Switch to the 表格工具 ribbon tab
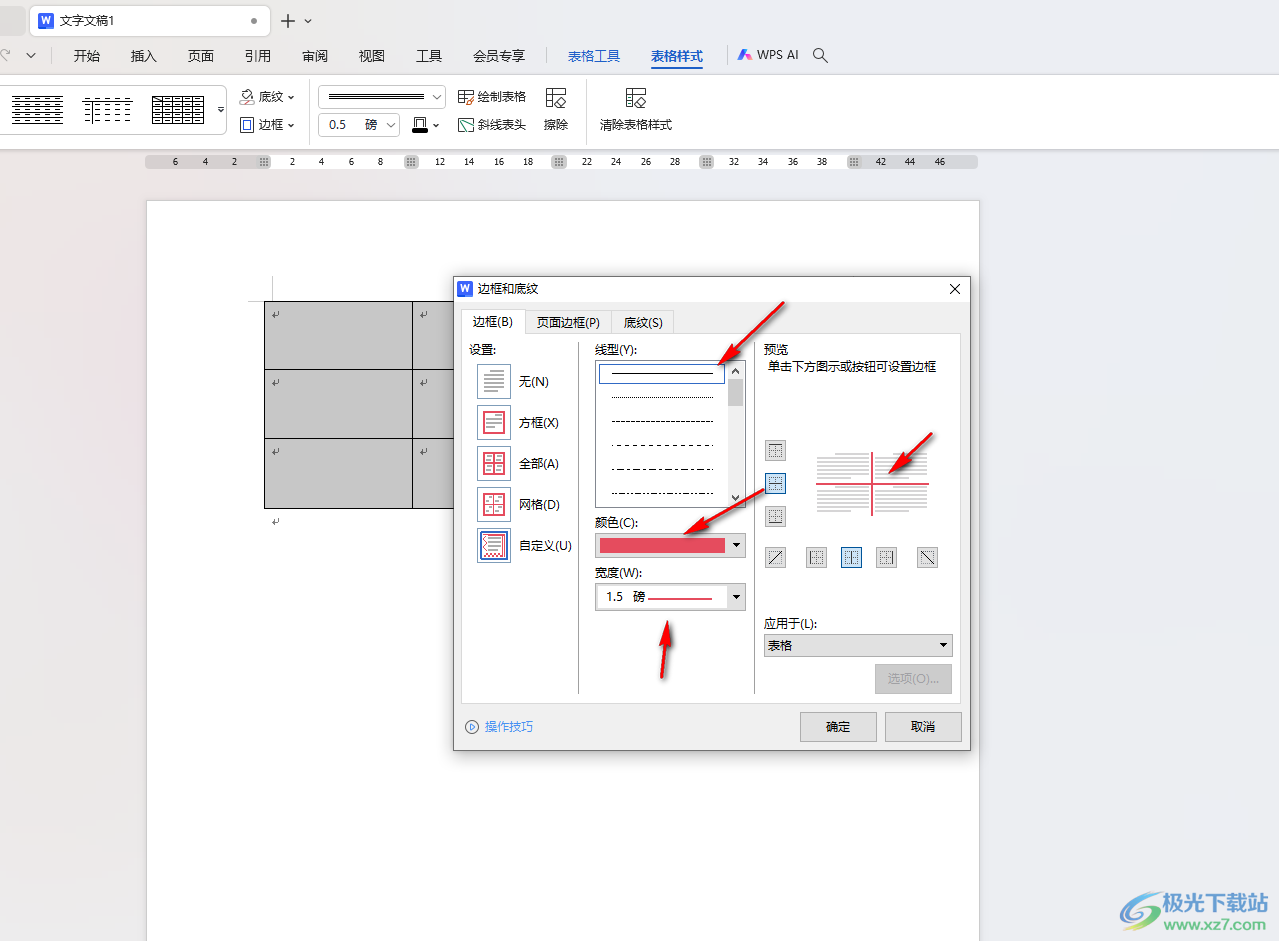This screenshot has height=941, width=1279. tap(594, 56)
